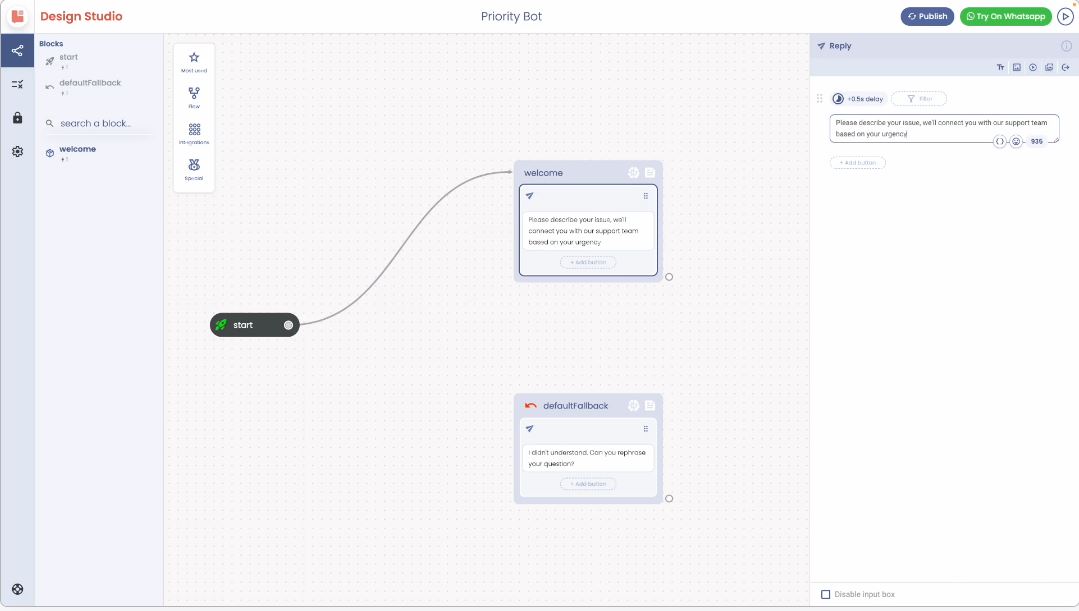Viewport: 1079px width, 611px height.
Task: Click the defaultFallback block output connector
Action: coord(669,499)
